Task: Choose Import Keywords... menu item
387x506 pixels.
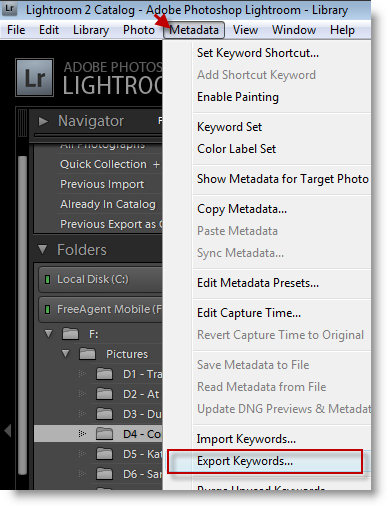Action: [x=246, y=439]
